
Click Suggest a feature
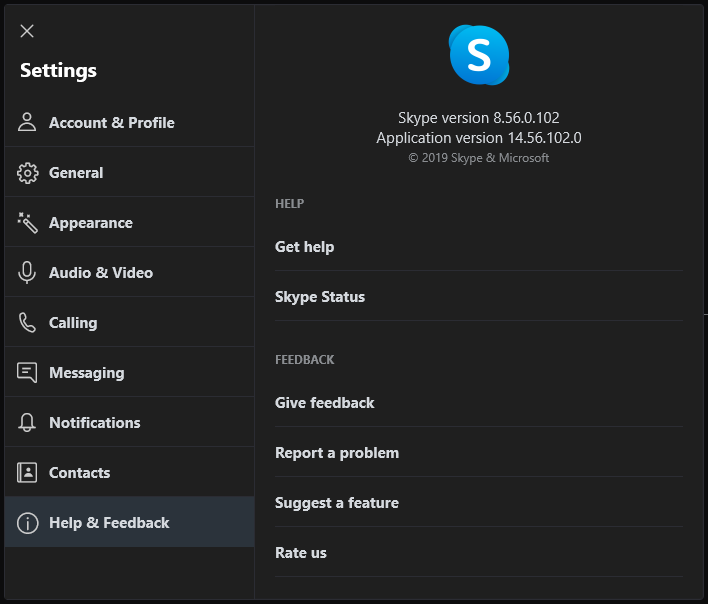pyautogui.click(x=479, y=502)
